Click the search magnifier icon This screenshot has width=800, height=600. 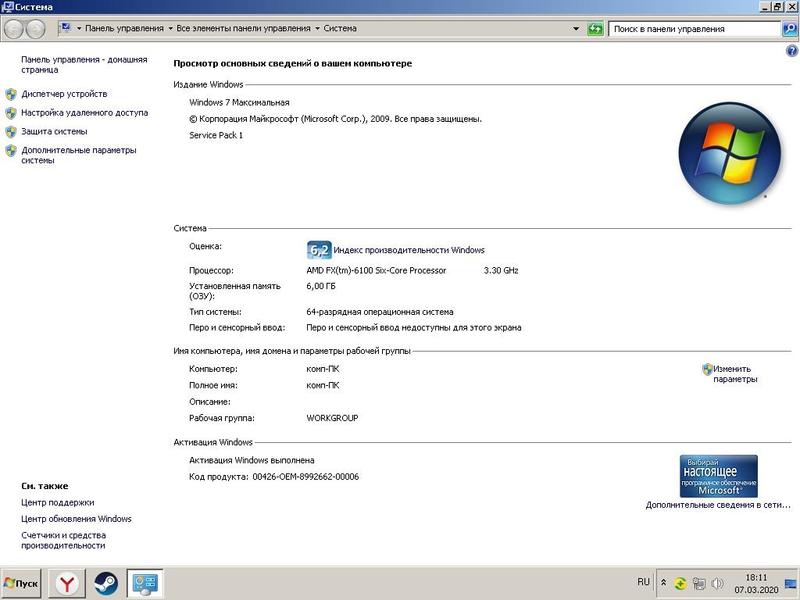(789, 29)
